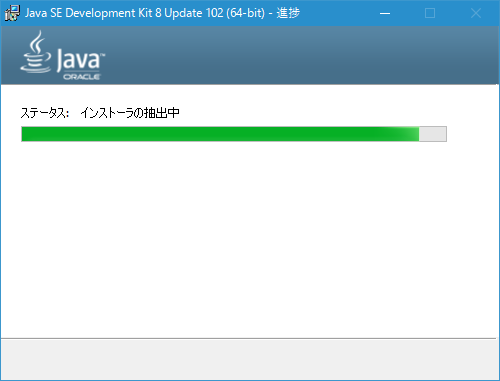
Task: Click the installer icon in the title bar
Action: point(12,13)
